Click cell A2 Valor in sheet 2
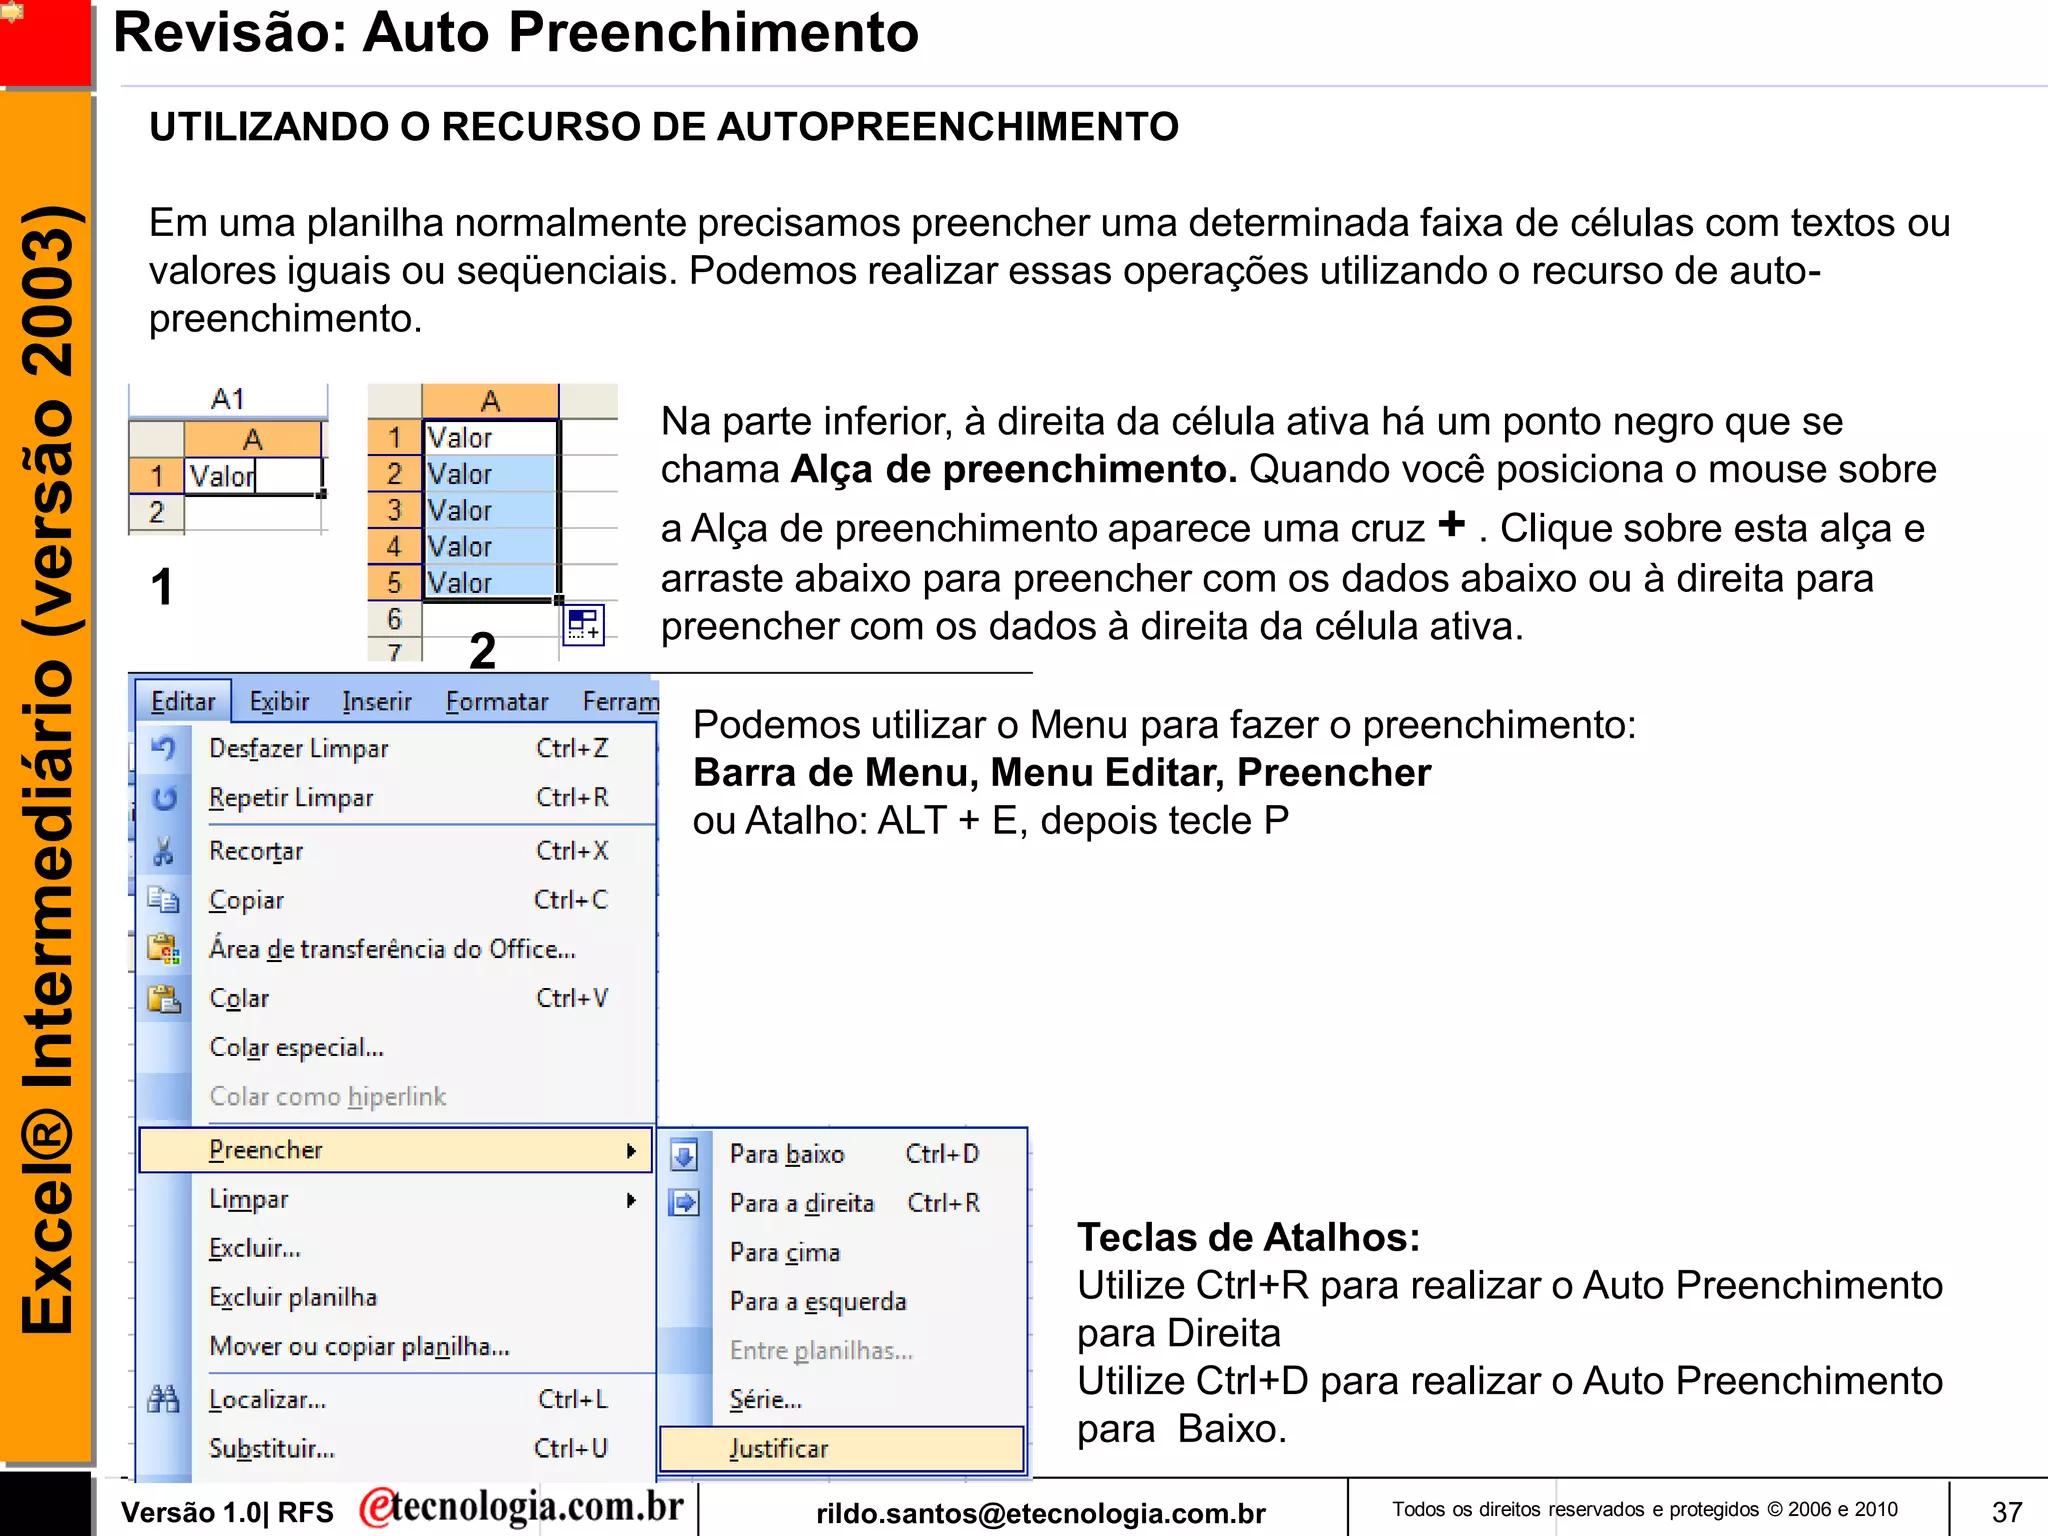 click(490, 474)
